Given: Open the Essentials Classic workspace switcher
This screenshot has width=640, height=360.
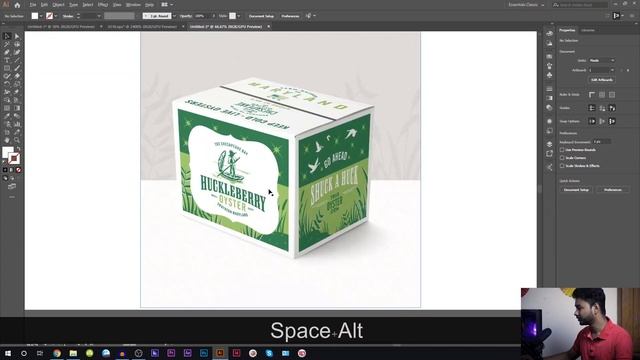Looking at the screenshot, I should click(x=526, y=4).
